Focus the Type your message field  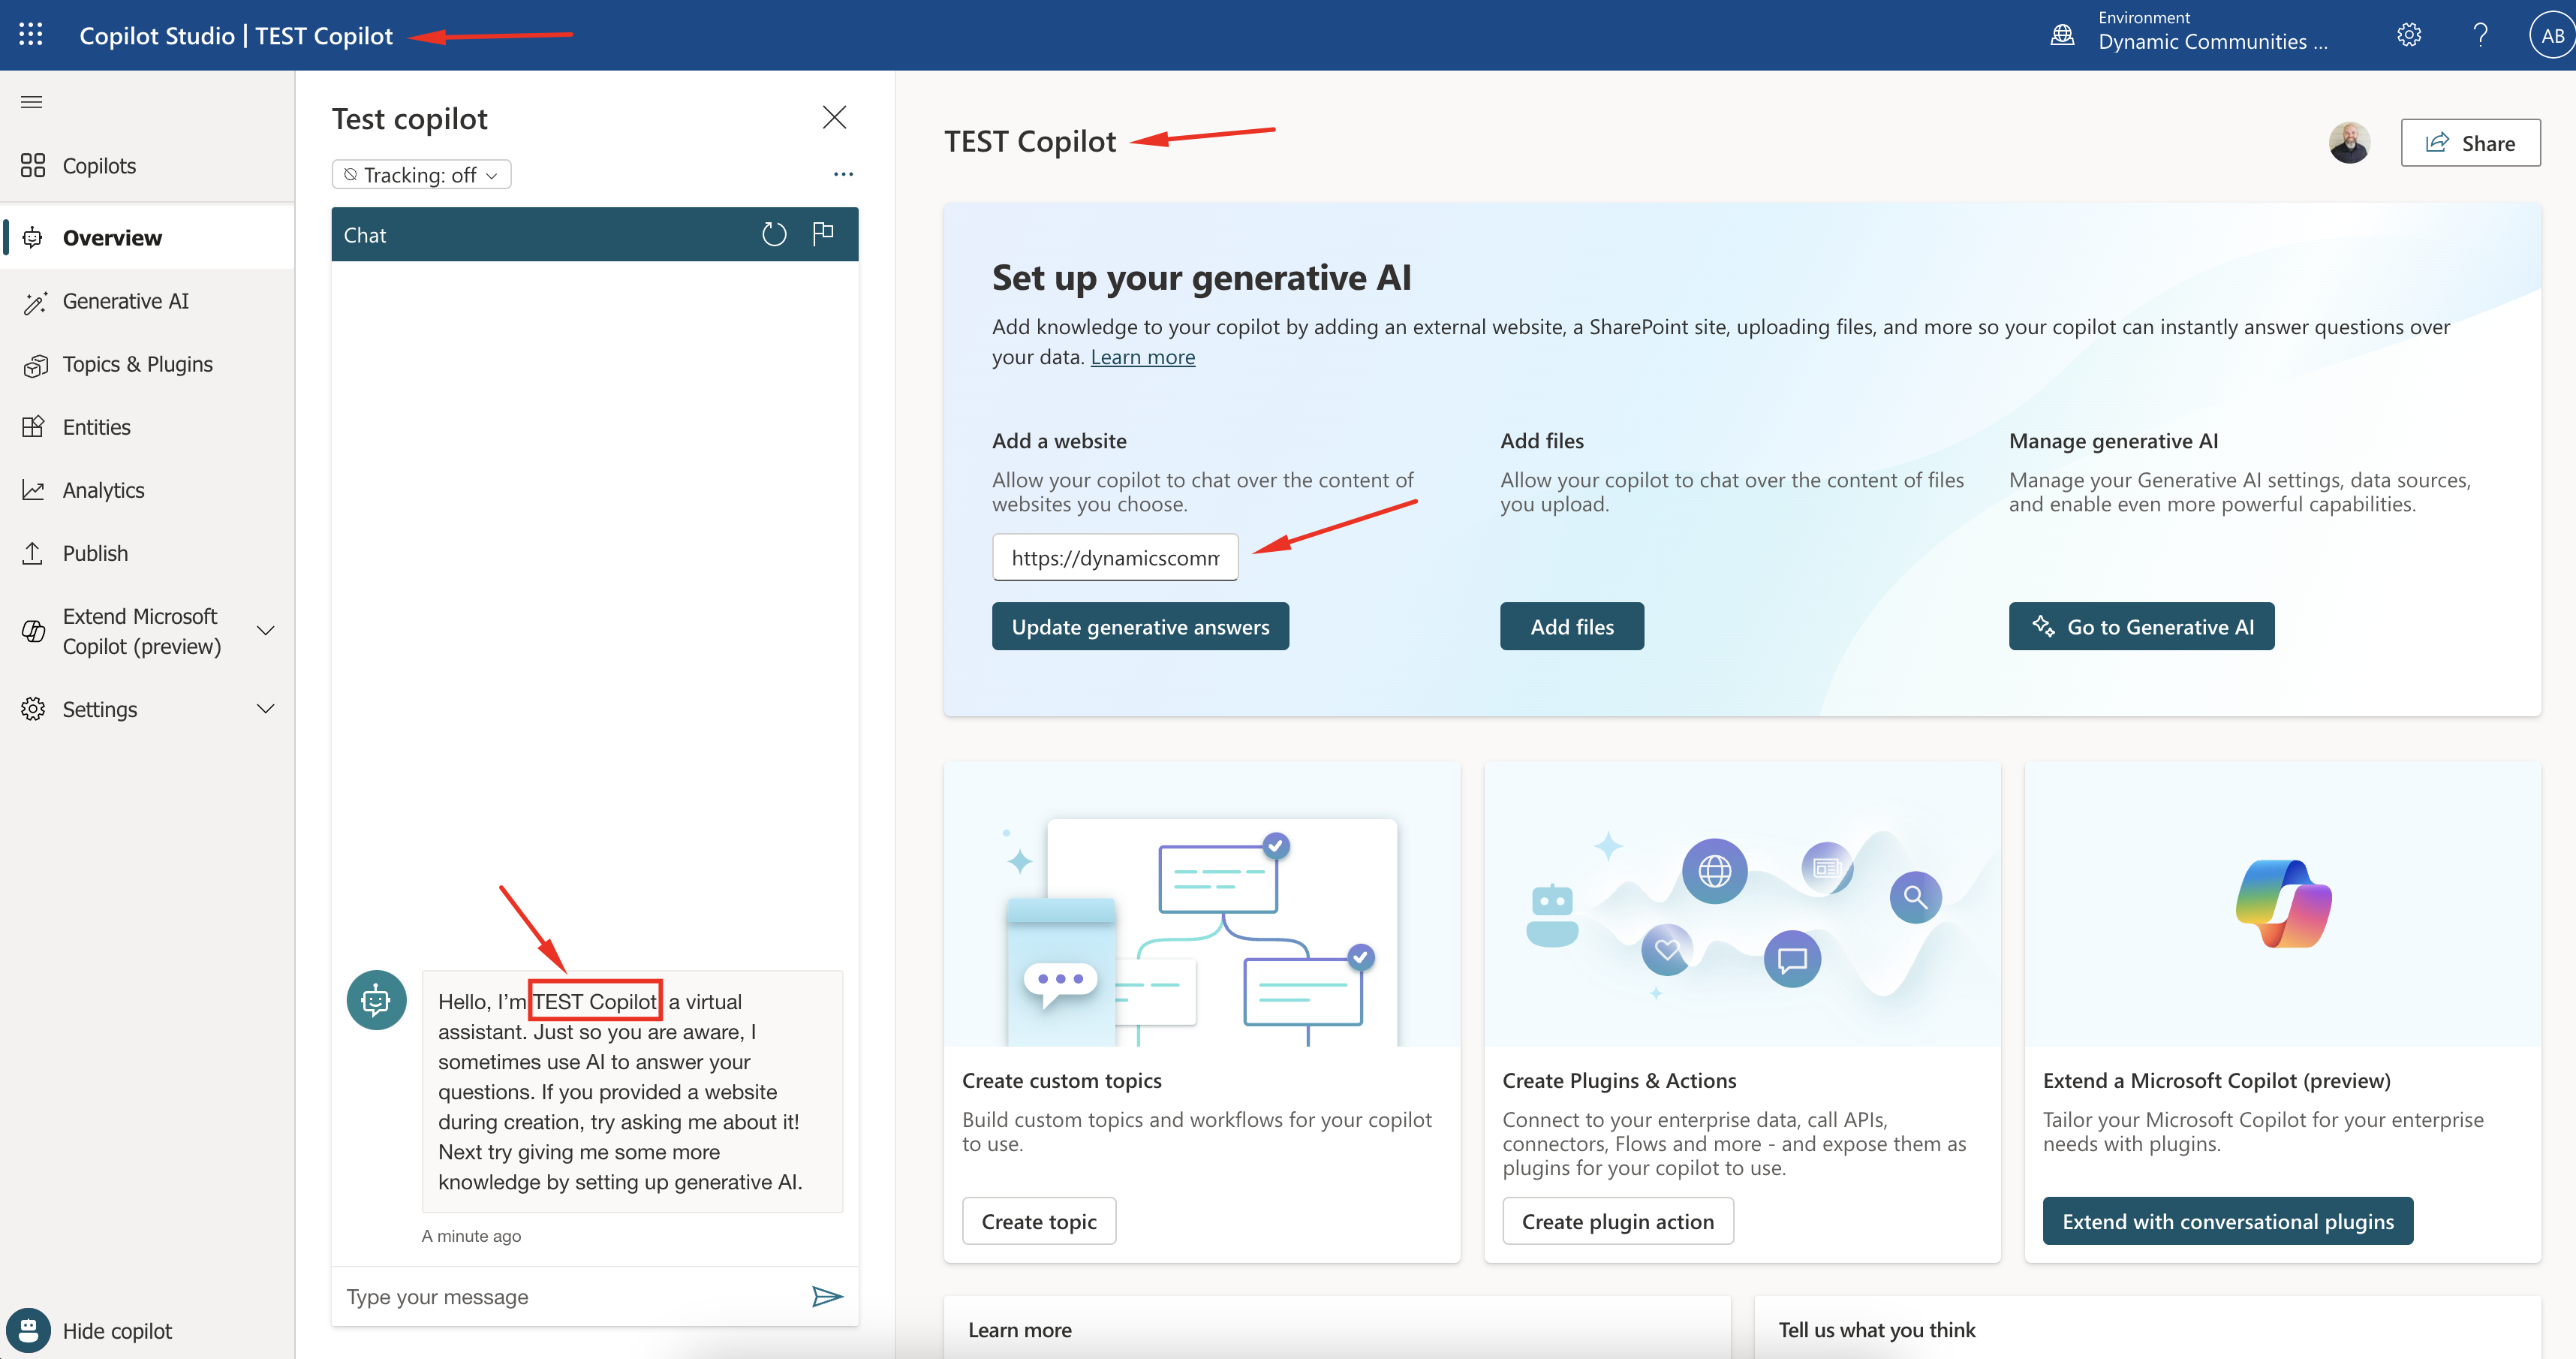point(570,1297)
